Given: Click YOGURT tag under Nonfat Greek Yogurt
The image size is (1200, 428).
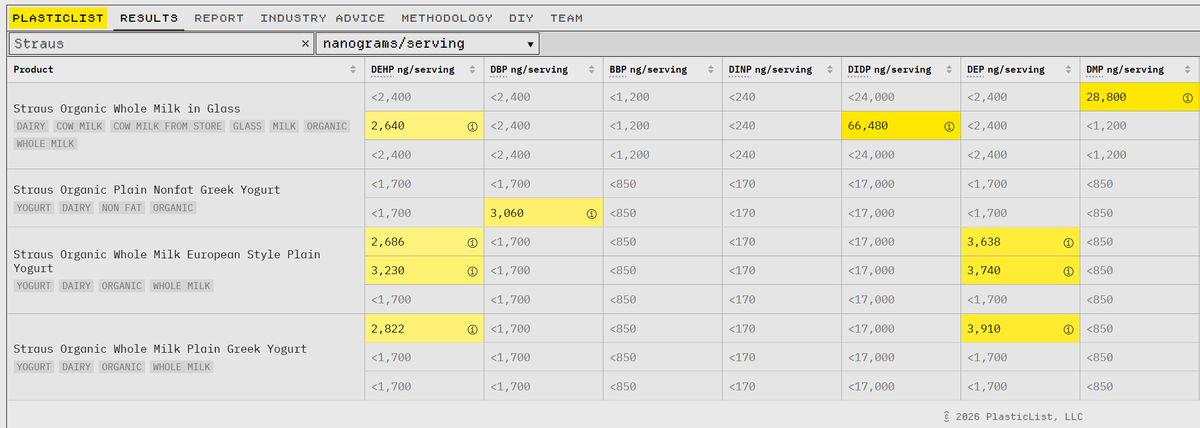Looking at the screenshot, I should (32, 208).
